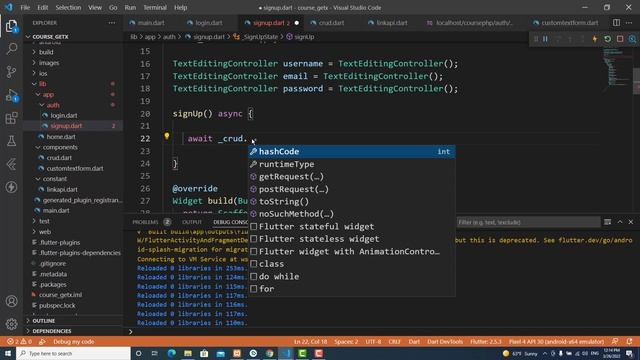The height and width of the screenshot is (360, 640).
Task: Open the Run and Debug view
Action: click(x=11, y=96)
